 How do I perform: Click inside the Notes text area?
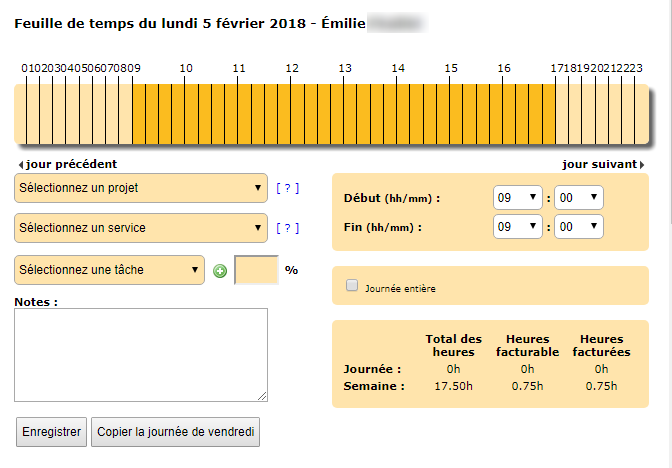pos(141,354)
